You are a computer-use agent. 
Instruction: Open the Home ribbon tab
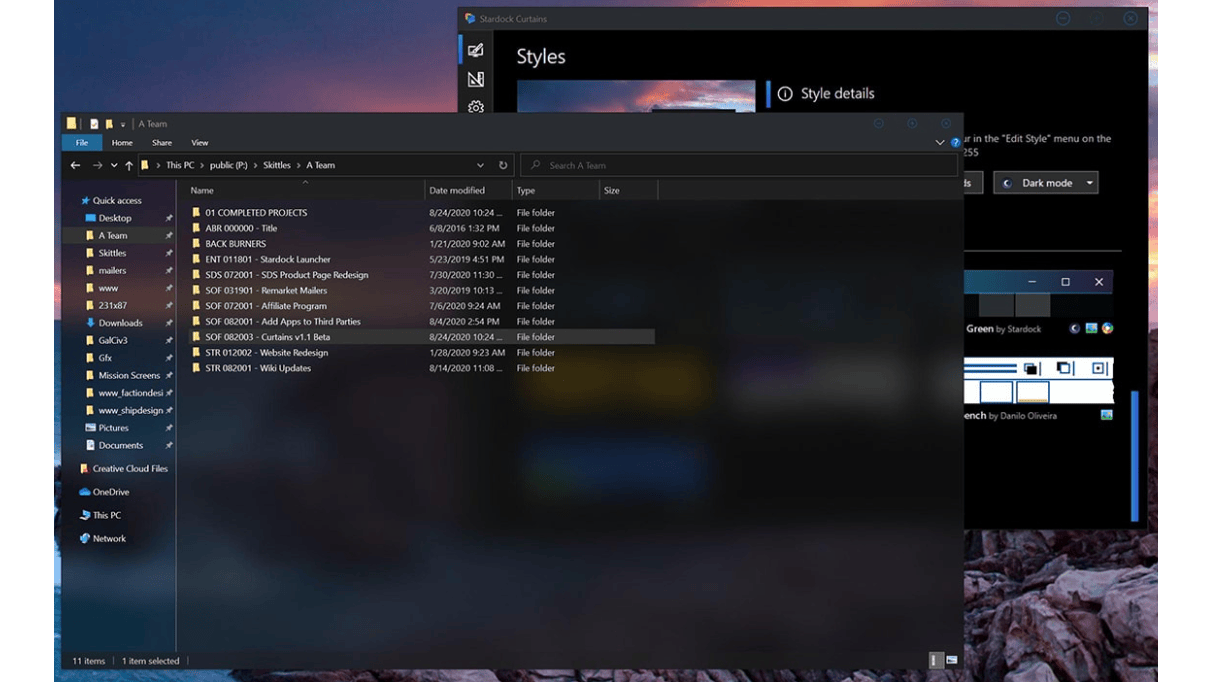pyautogui.click(x=122, y=143)
